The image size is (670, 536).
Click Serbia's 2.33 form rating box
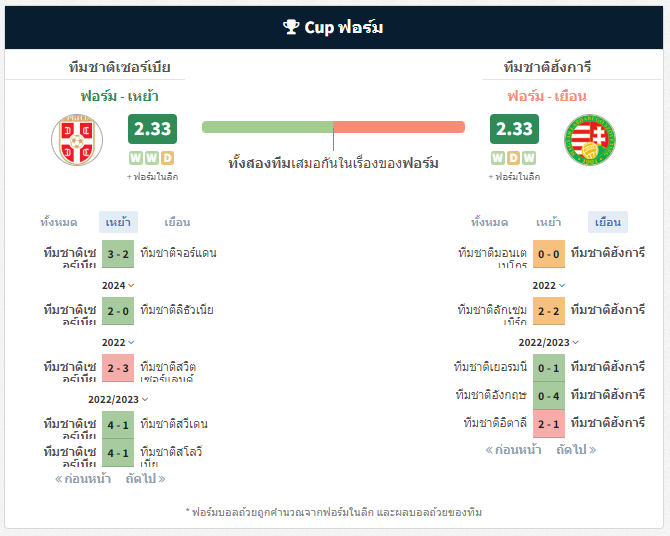coord(153,129)
